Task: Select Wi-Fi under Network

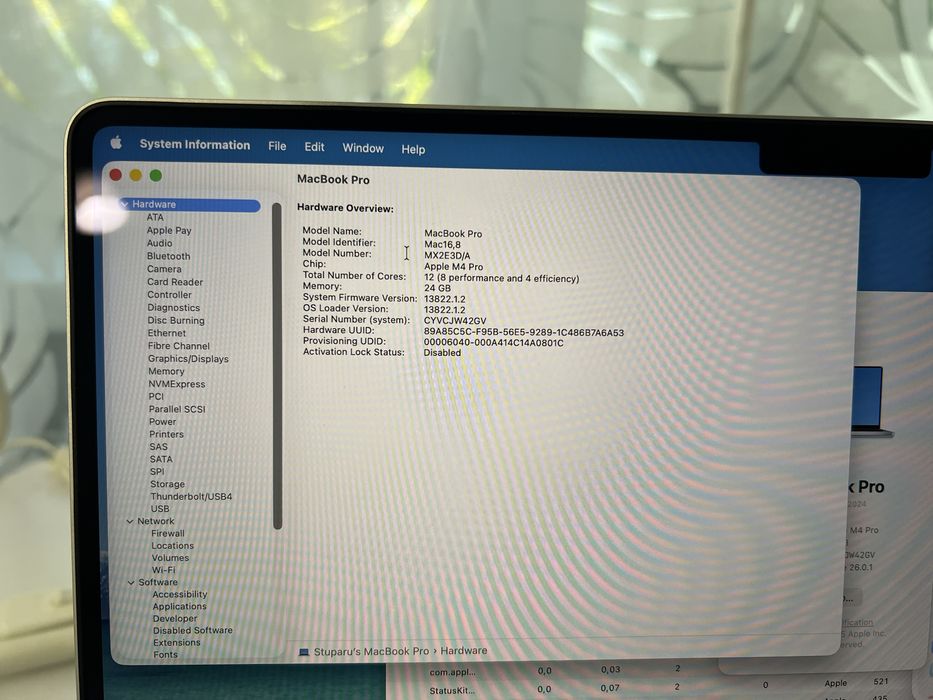Action: click(164, 570)
